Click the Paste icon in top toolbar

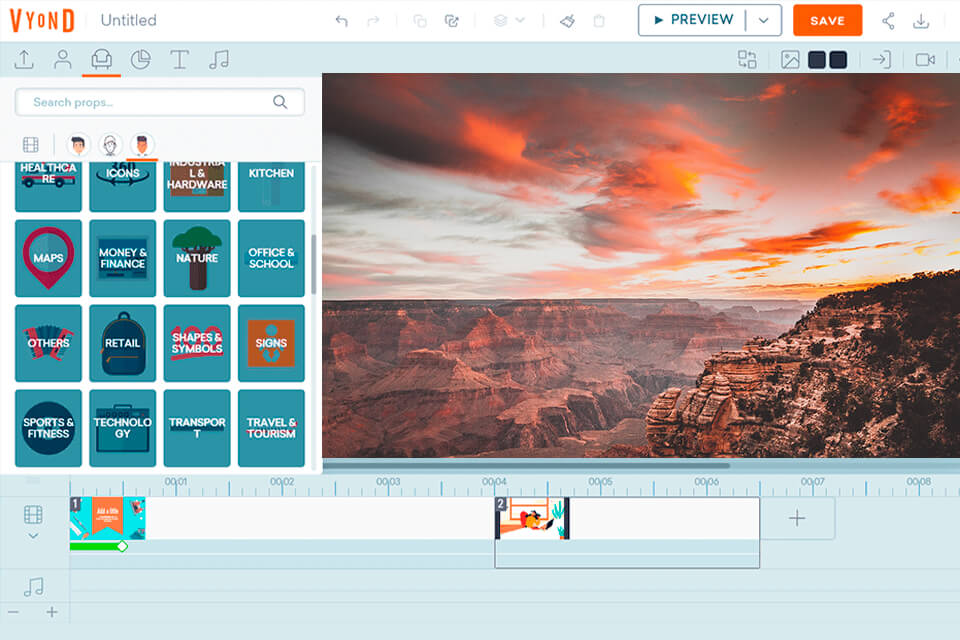(452, 21)
